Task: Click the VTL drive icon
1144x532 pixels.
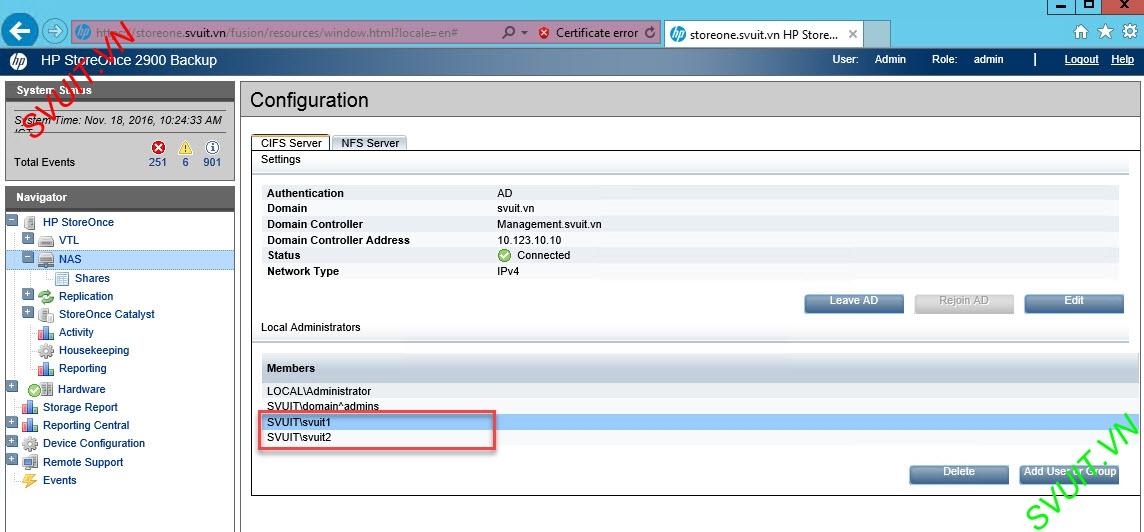Action: 46,241
